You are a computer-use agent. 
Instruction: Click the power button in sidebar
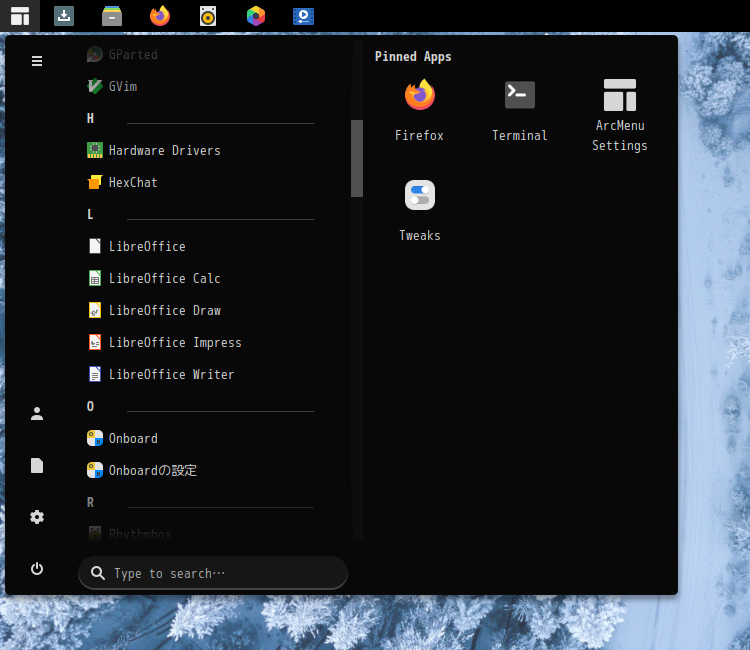click(x=37, y=569)
